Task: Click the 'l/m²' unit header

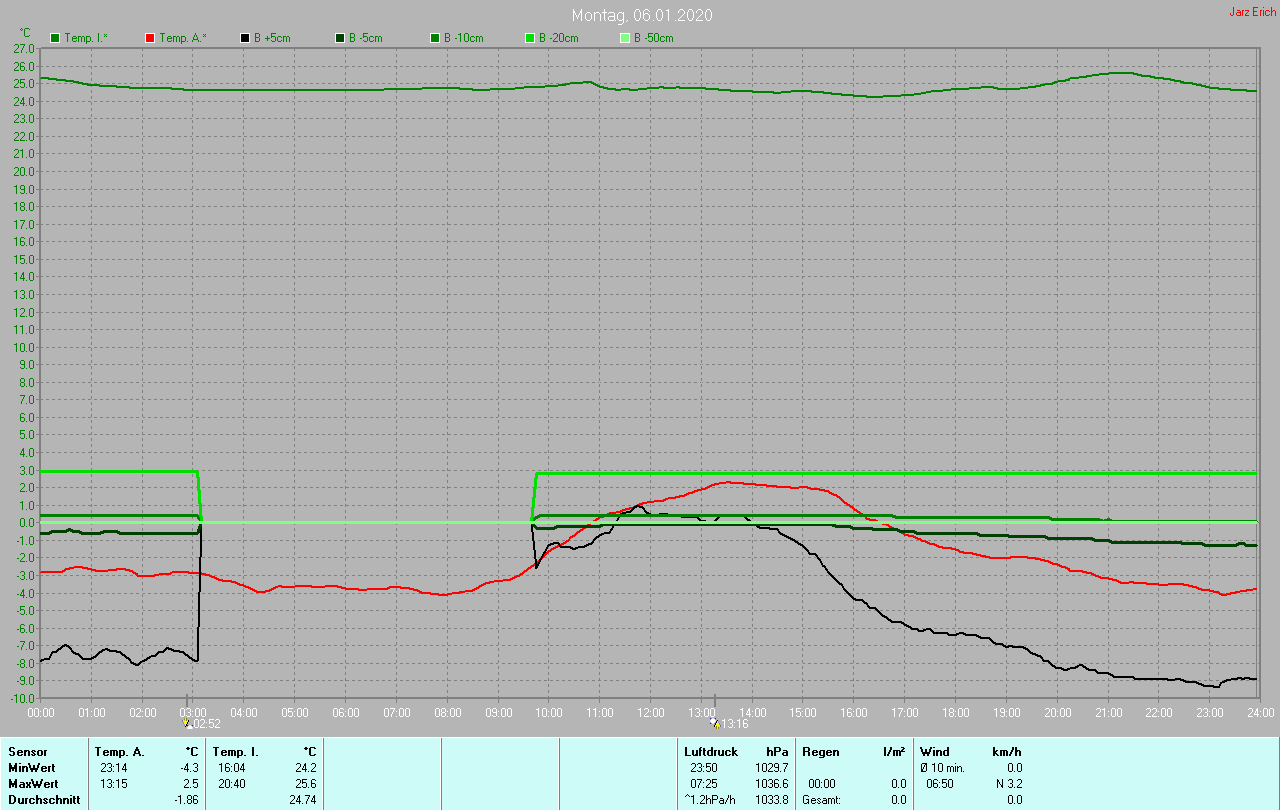Action: [895, 751]
